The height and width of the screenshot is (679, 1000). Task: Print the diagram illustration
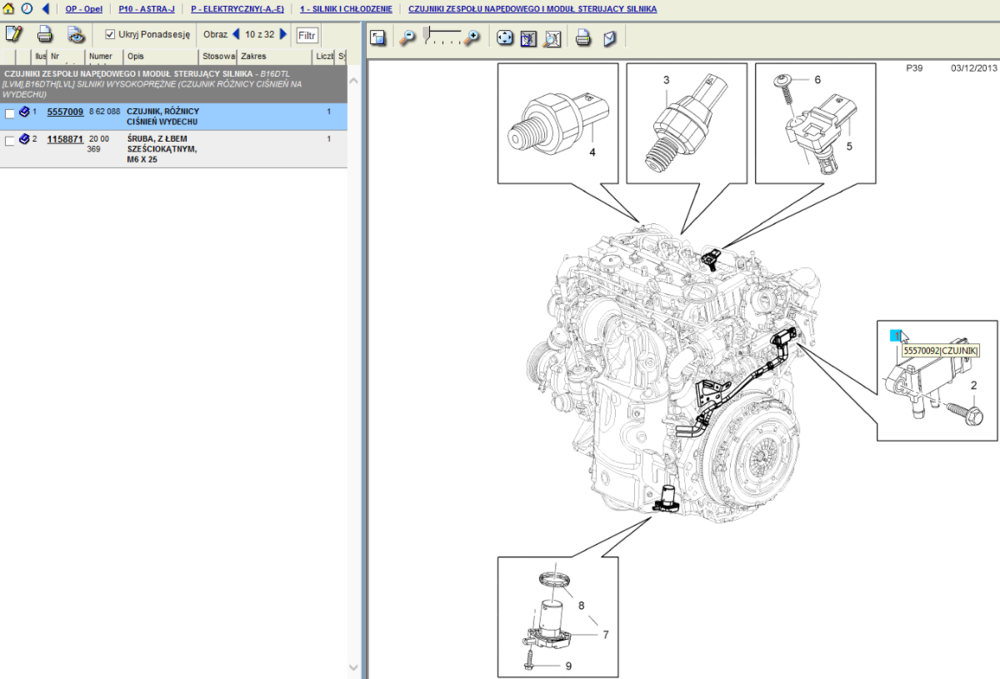584,38
